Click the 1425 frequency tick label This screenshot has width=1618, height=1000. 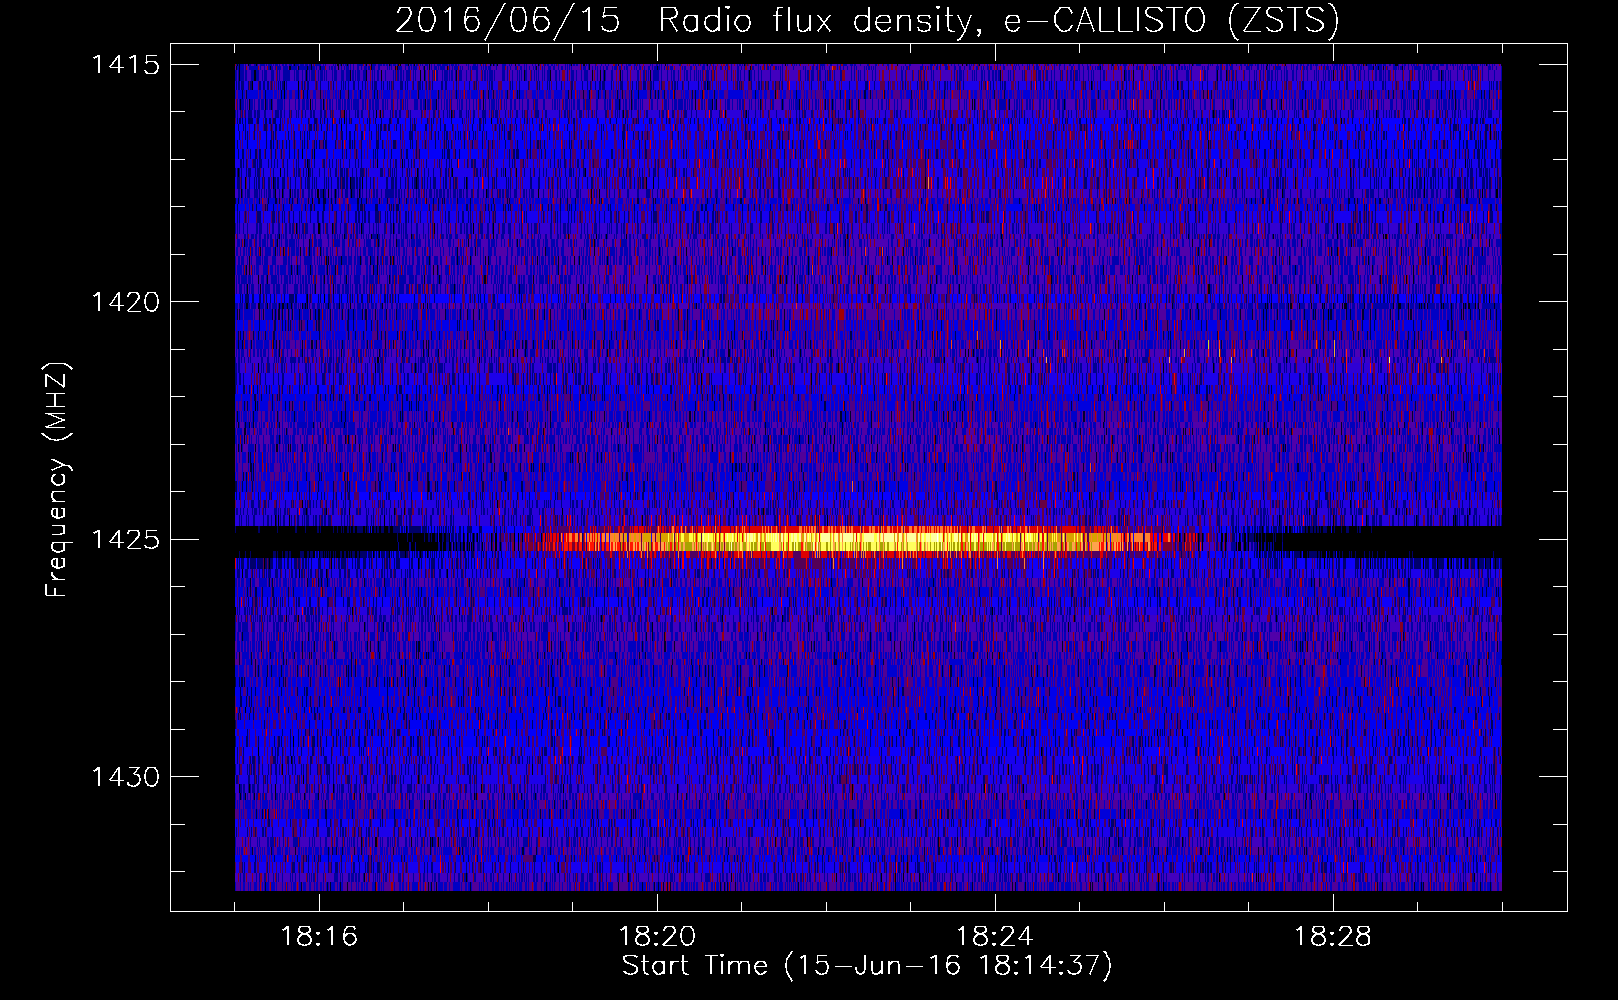pyautogui.click(x=125, y=540)
